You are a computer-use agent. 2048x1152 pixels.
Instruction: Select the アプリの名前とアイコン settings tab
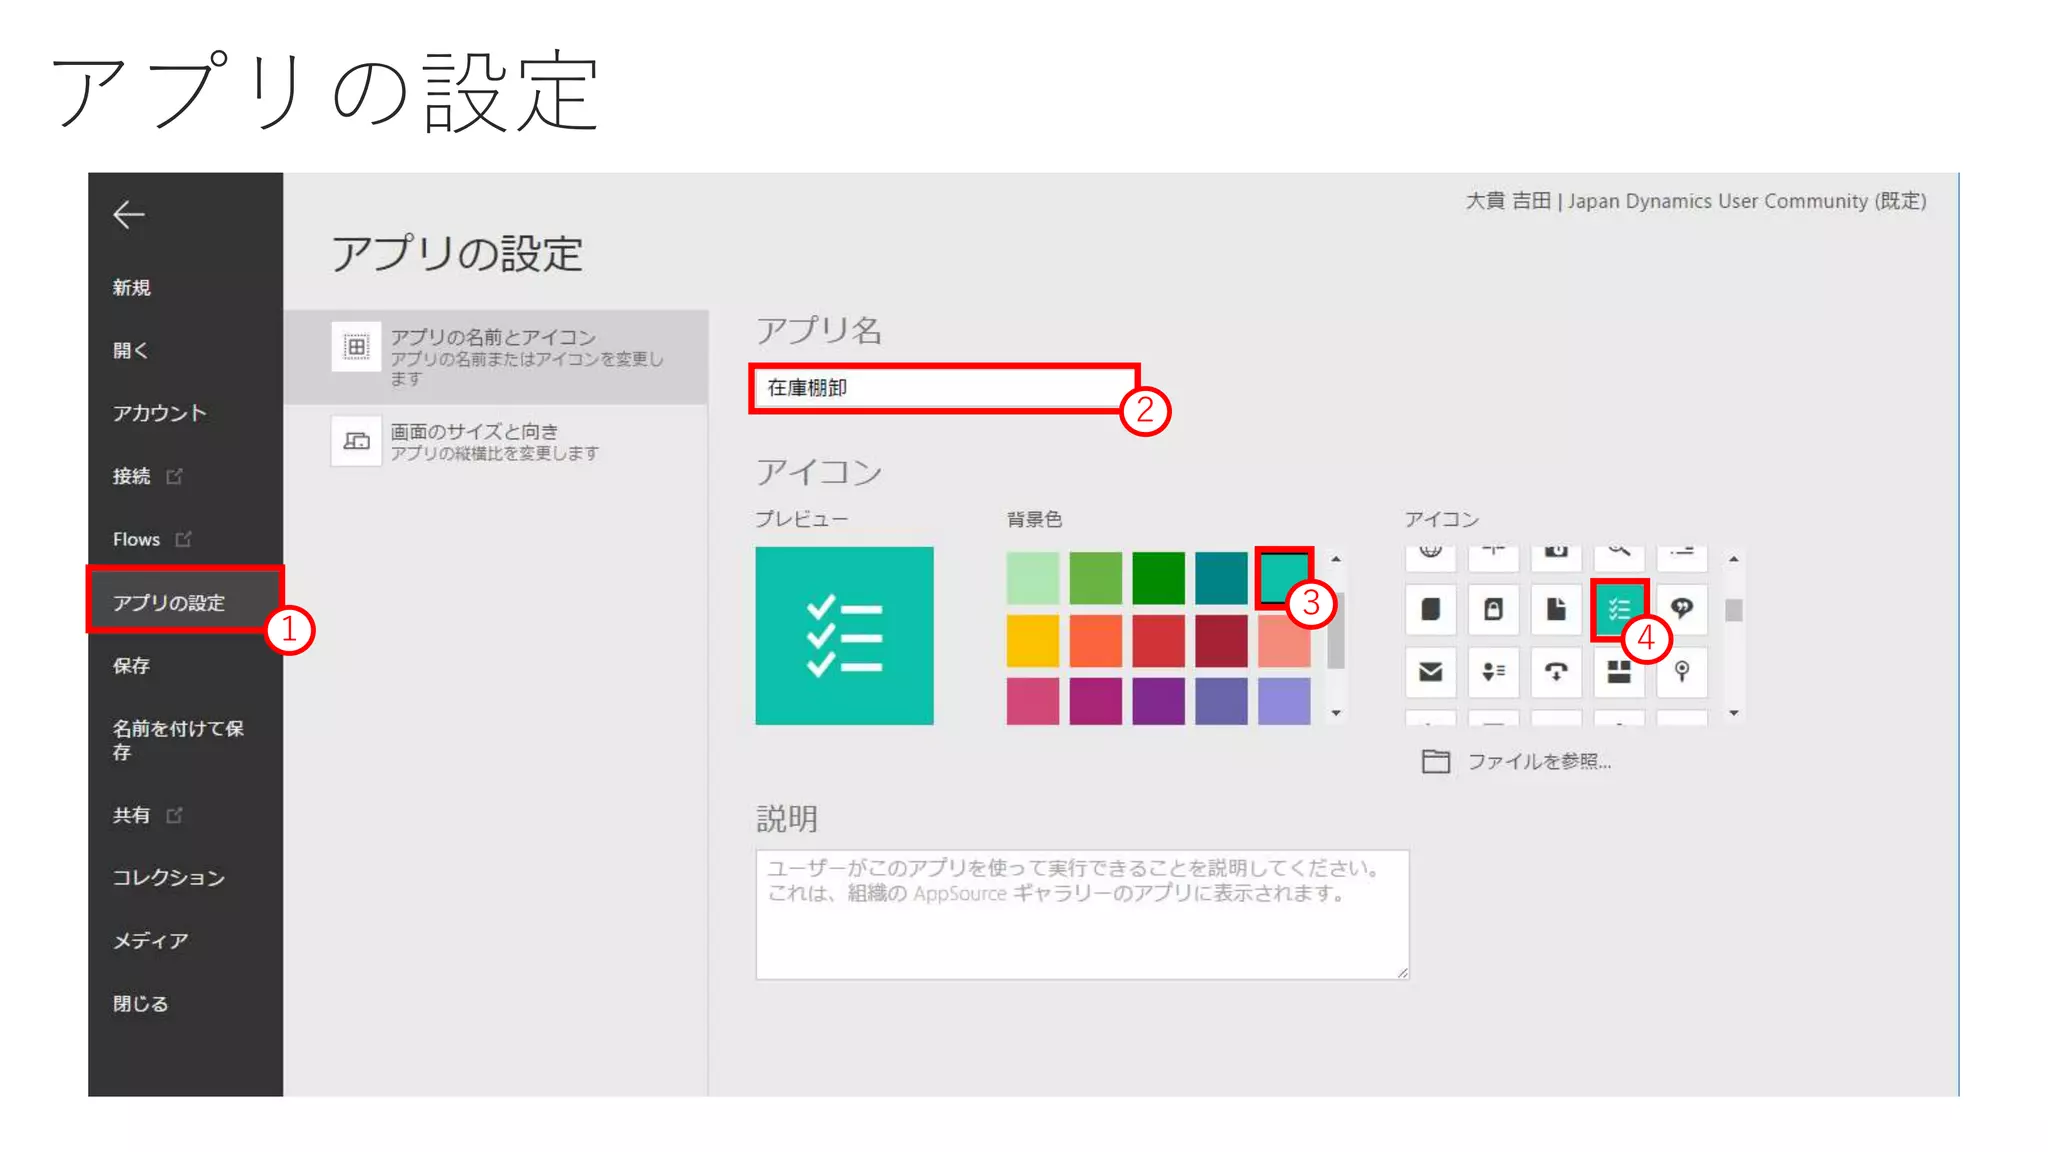(x=496, y=357)
